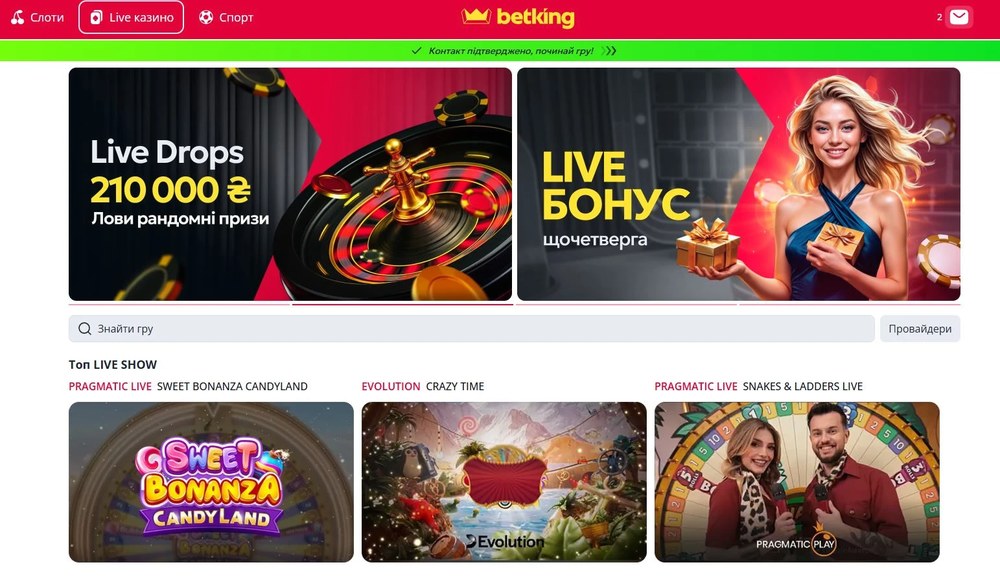1000x580 pixels.
Task: Click the checkmark in confirmation bar
Action: point(416,50)
